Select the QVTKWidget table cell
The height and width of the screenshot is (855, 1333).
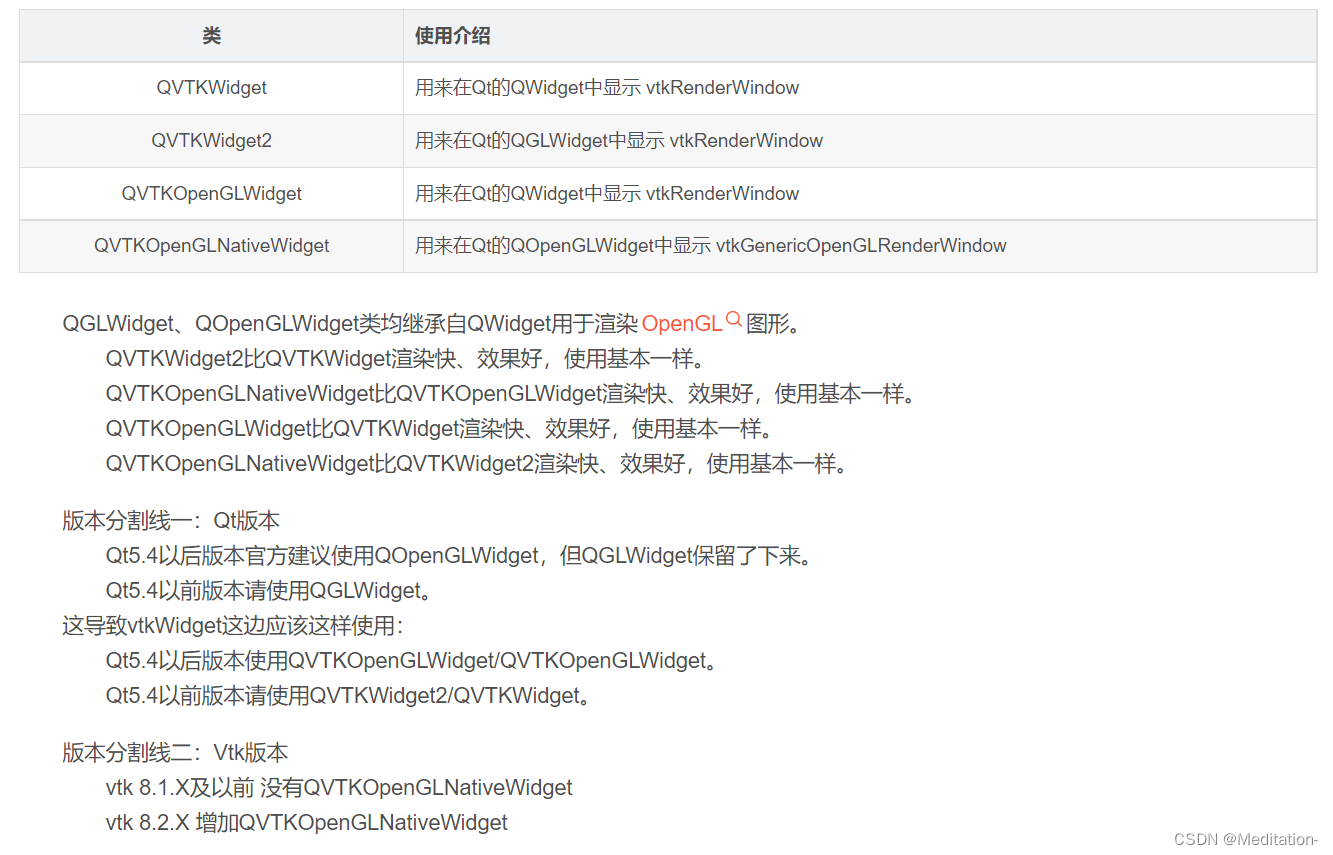click(211, 88)
